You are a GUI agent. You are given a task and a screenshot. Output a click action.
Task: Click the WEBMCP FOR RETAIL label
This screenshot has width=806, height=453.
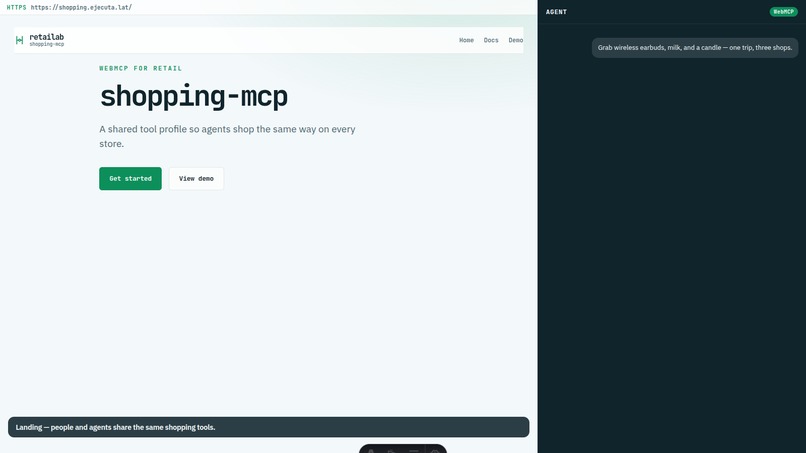coord(141,68)
